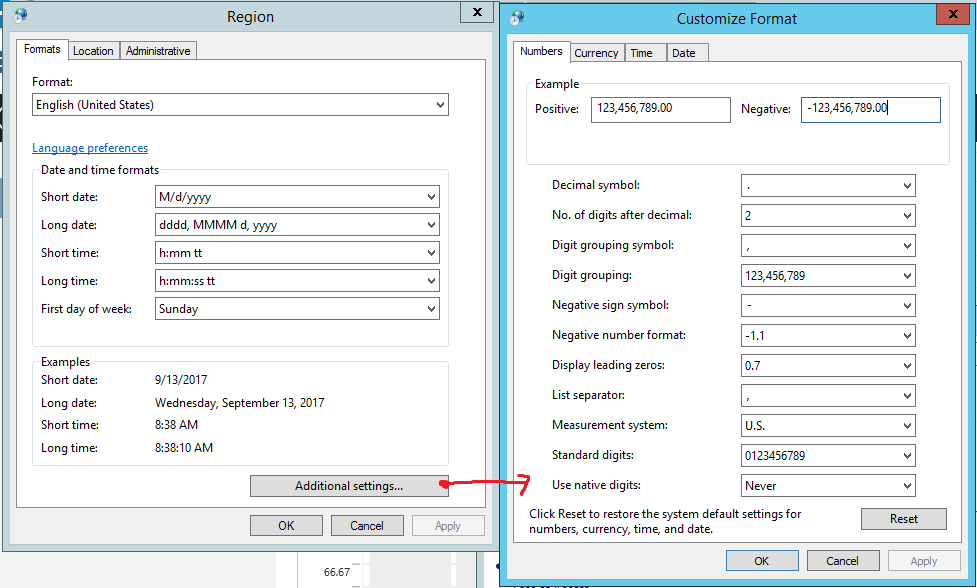Click the Additional settings button
This screenshot has width=977, height=588.
[349, 486]
